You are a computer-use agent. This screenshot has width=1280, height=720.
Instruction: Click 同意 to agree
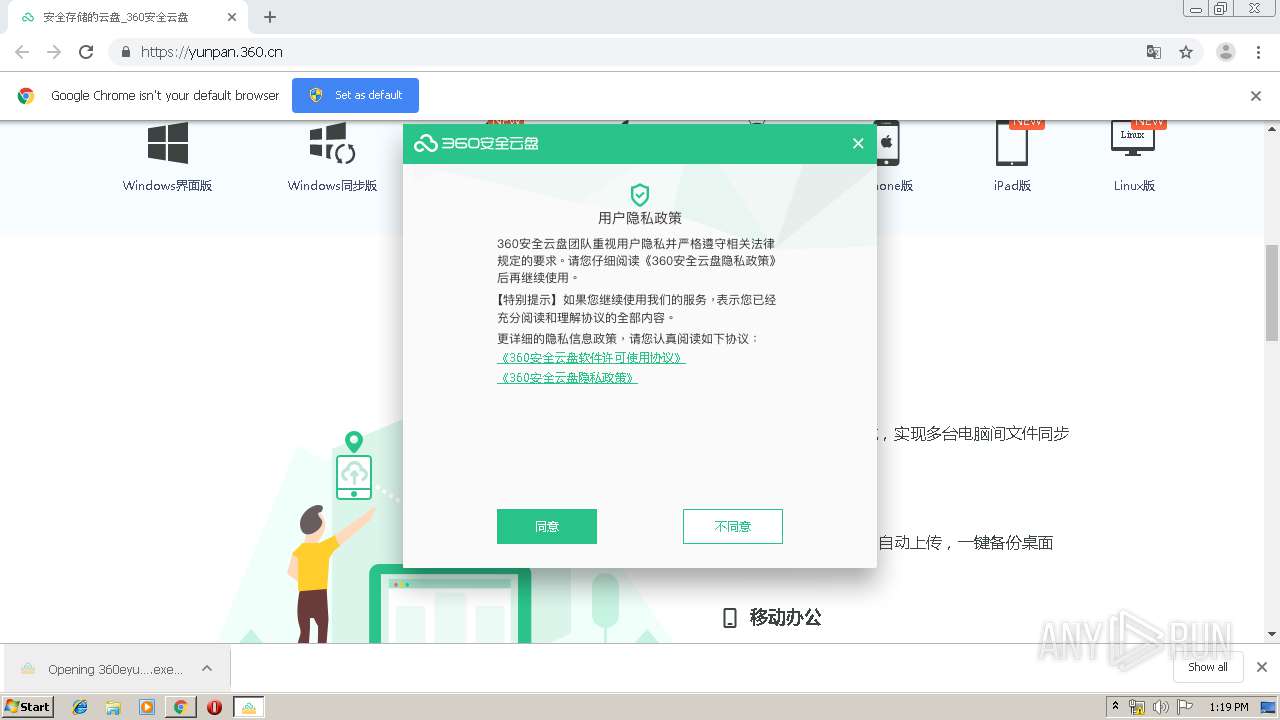547,527
